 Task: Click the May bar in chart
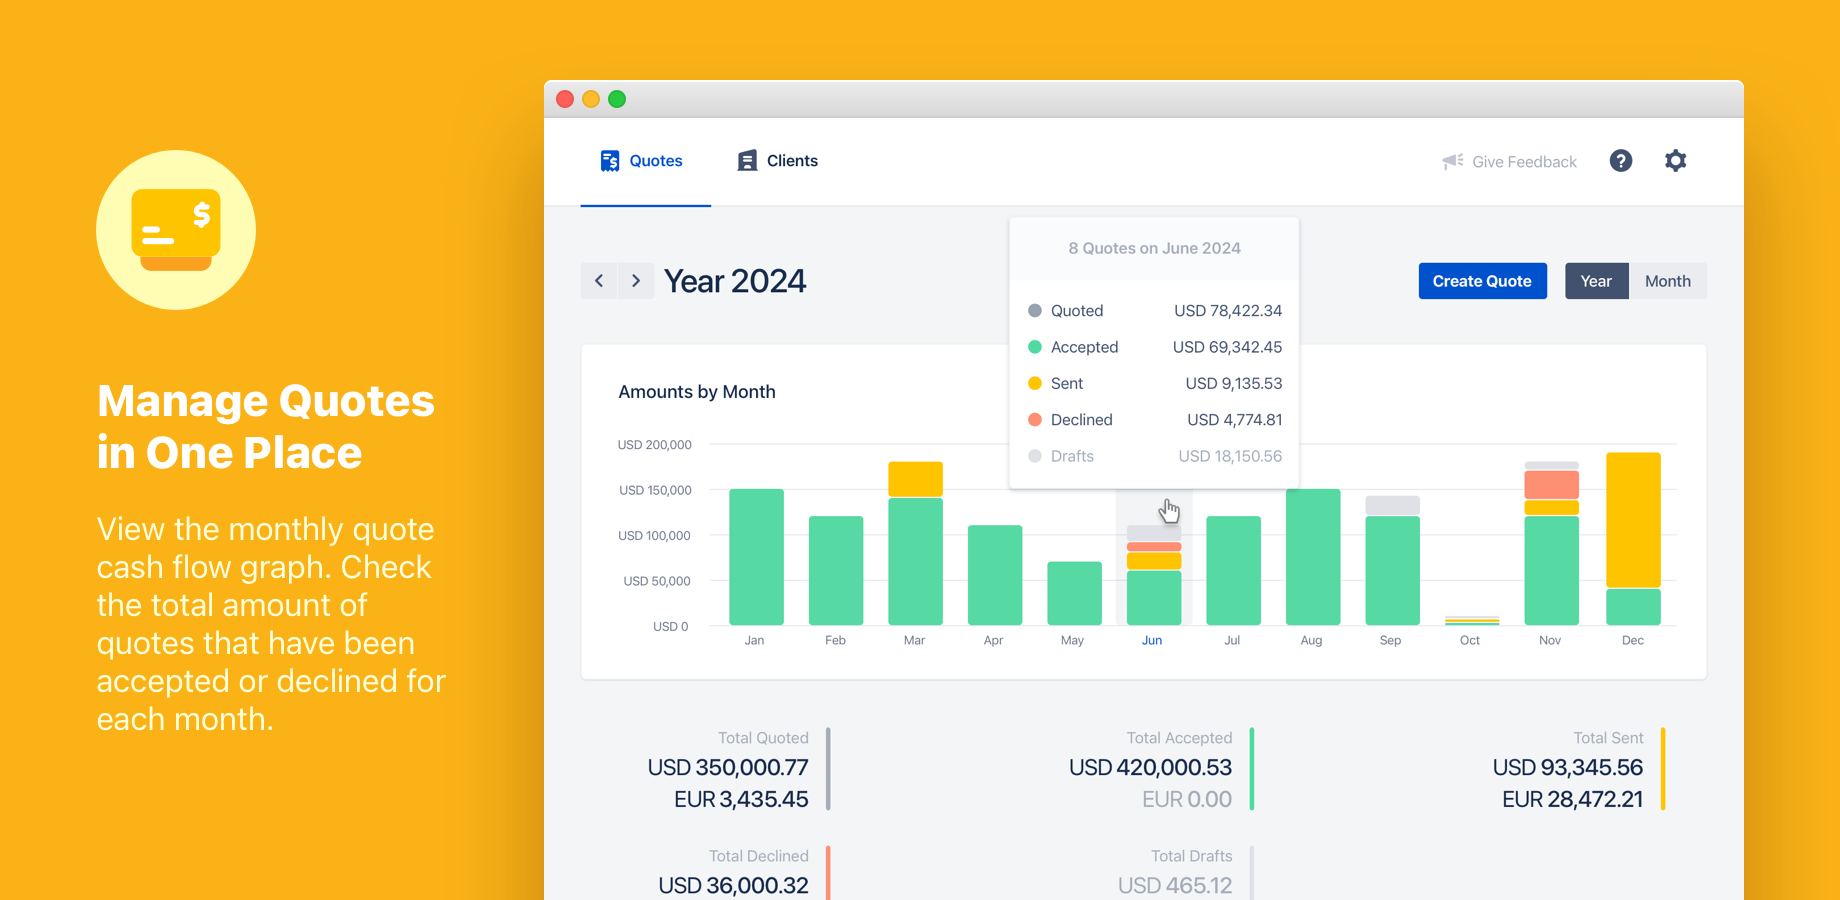(x=1074, y=593)
